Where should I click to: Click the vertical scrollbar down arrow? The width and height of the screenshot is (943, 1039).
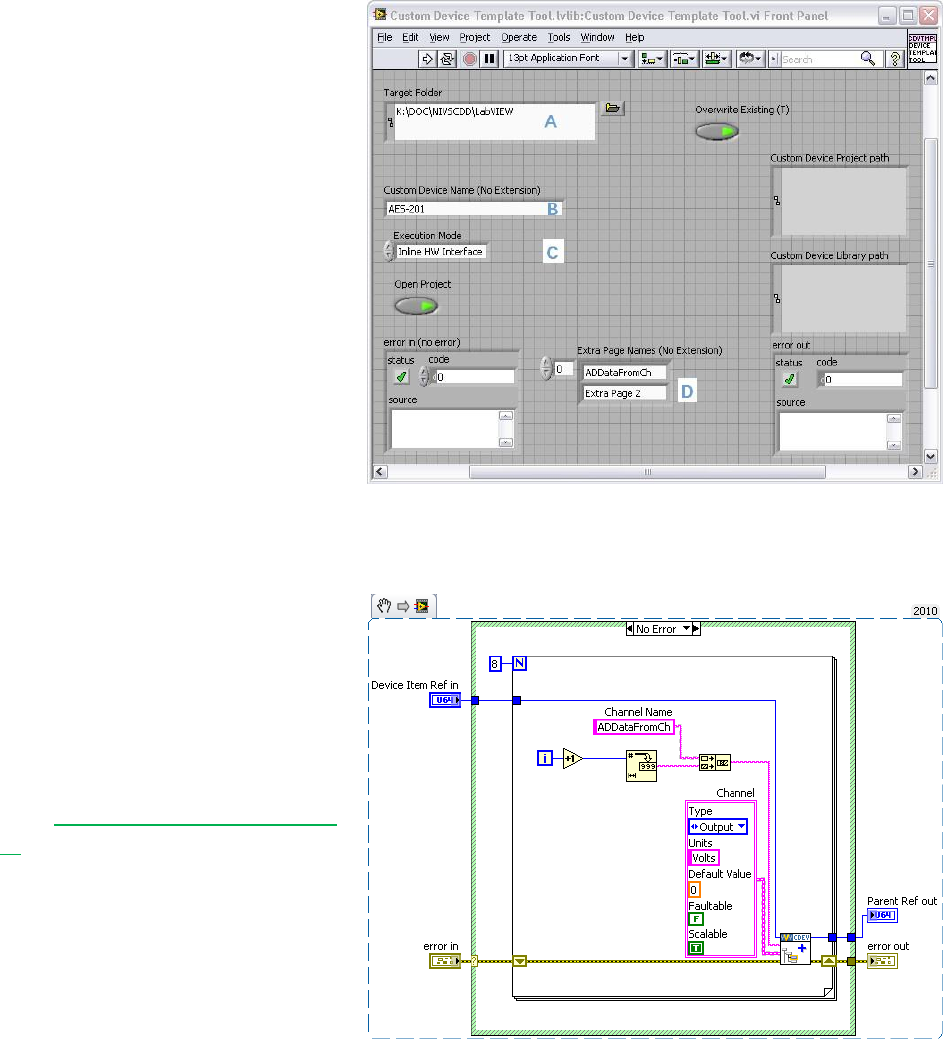click(x=930, y=456)
